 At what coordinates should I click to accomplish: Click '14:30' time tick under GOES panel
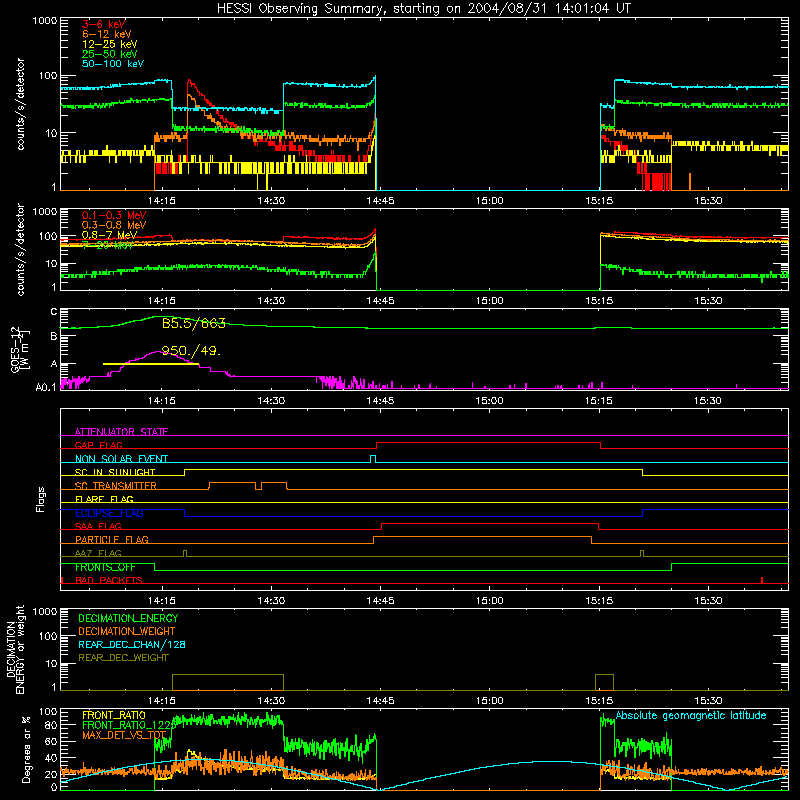271,401
